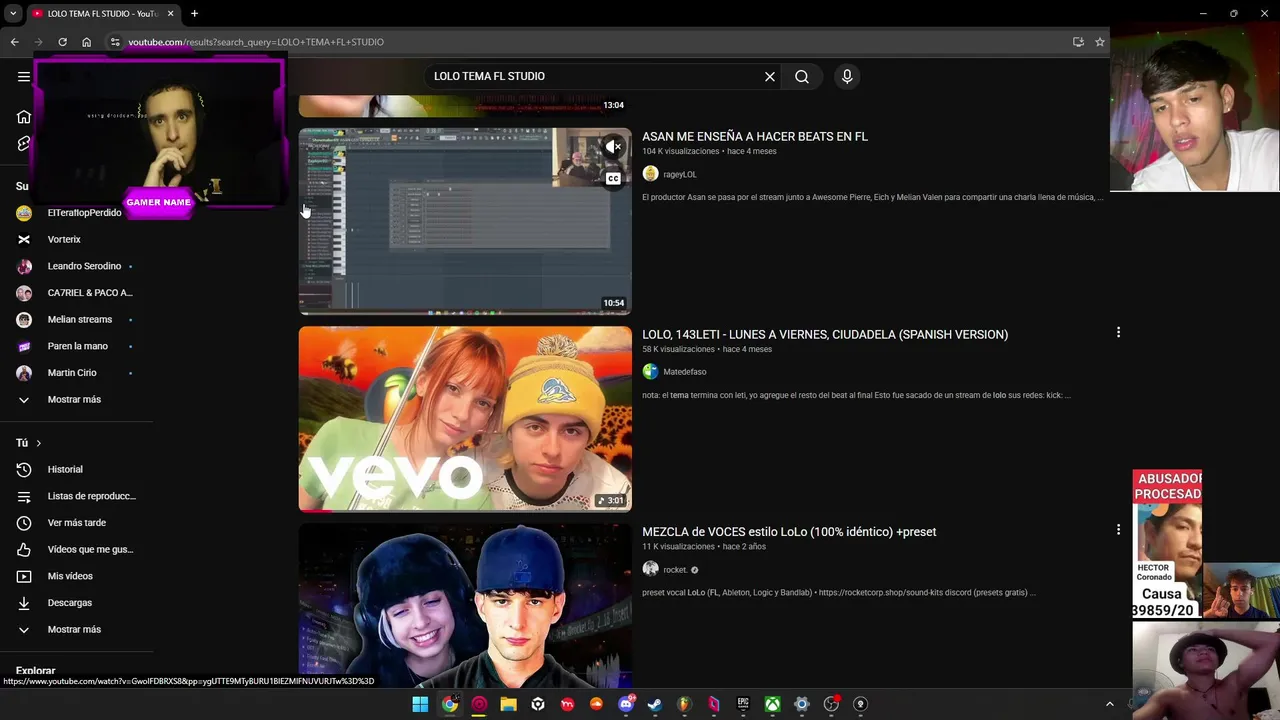The height and width of the screenshot is (720, 1280).
Task: Open Discord from the taskbar
Action: (x=626, y=704)
